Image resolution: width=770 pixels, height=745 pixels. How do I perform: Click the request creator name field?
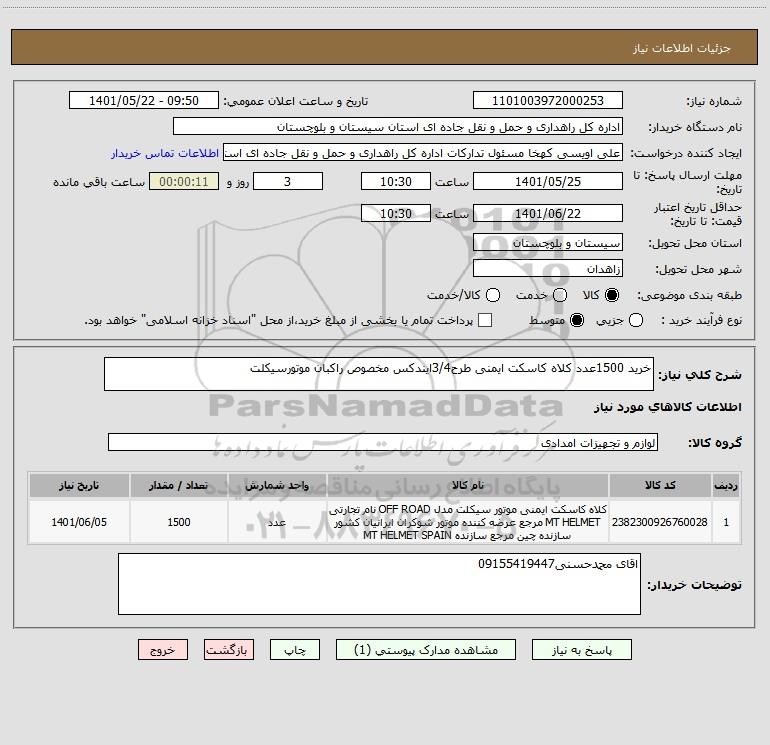click(423, 153)
